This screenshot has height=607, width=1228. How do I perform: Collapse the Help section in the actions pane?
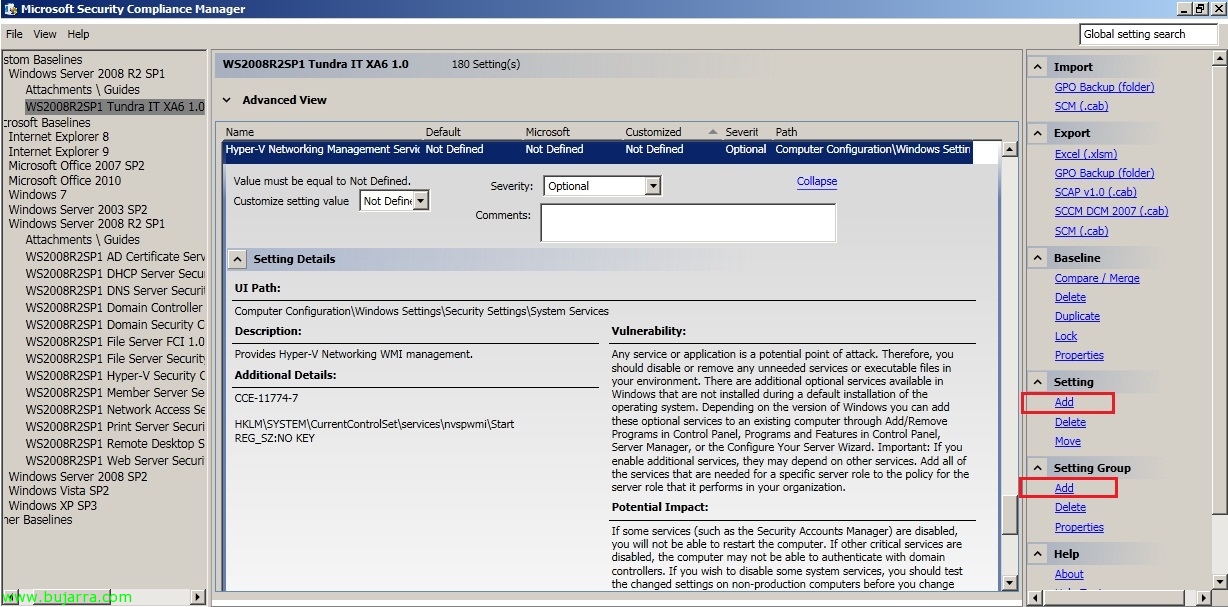point(1037,554)
